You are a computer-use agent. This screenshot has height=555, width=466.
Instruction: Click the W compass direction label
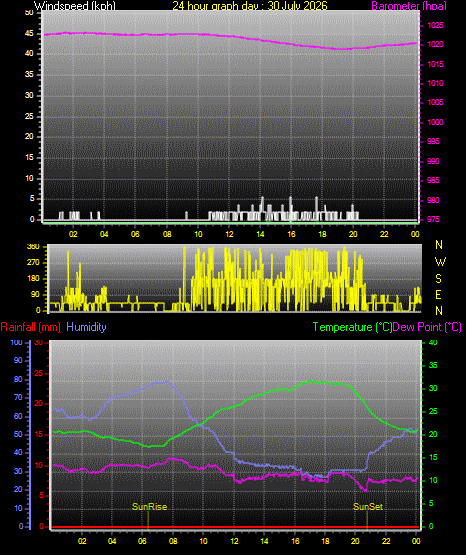point(440,262)
